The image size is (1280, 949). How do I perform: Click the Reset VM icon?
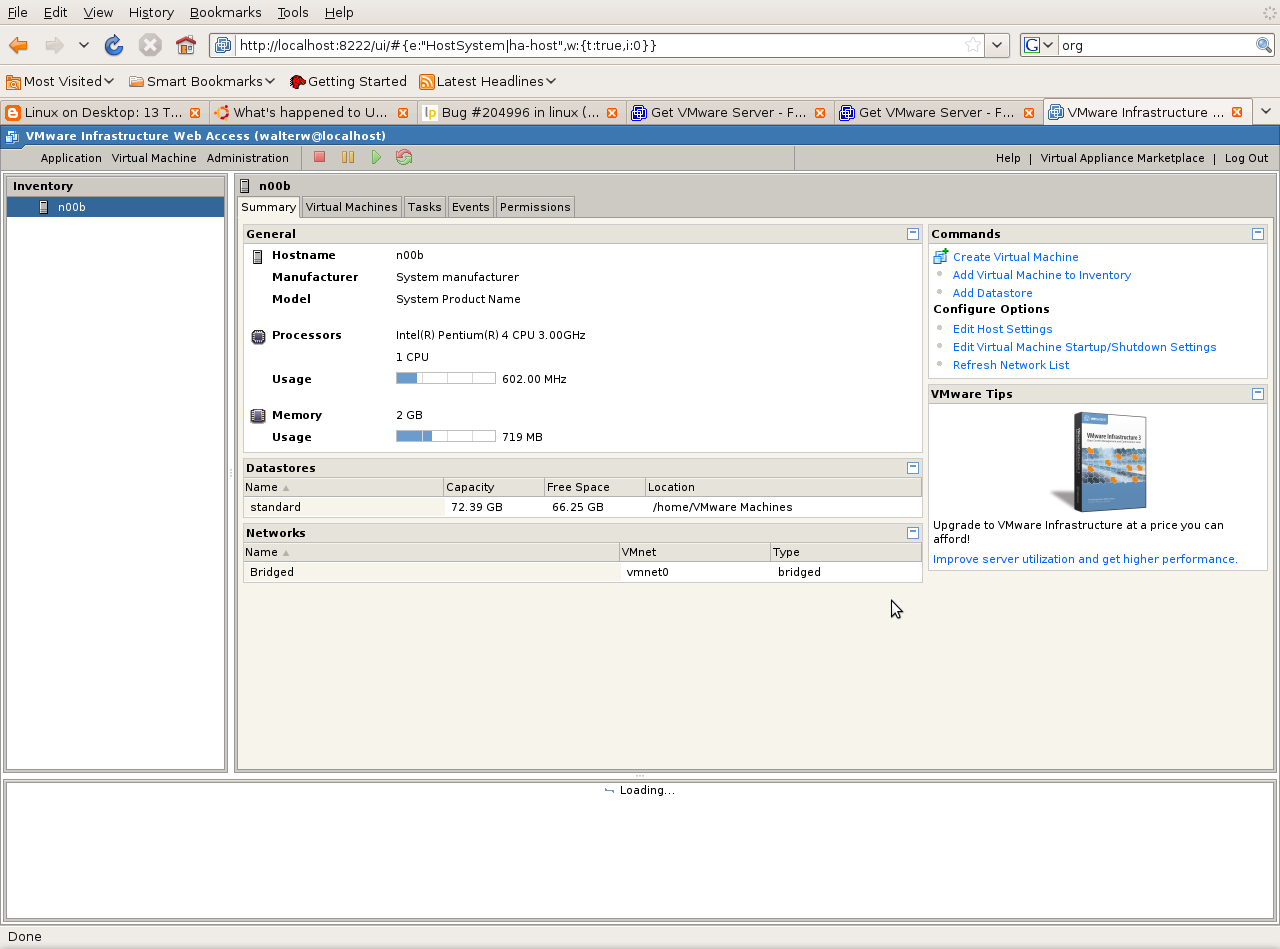(404, 157)
